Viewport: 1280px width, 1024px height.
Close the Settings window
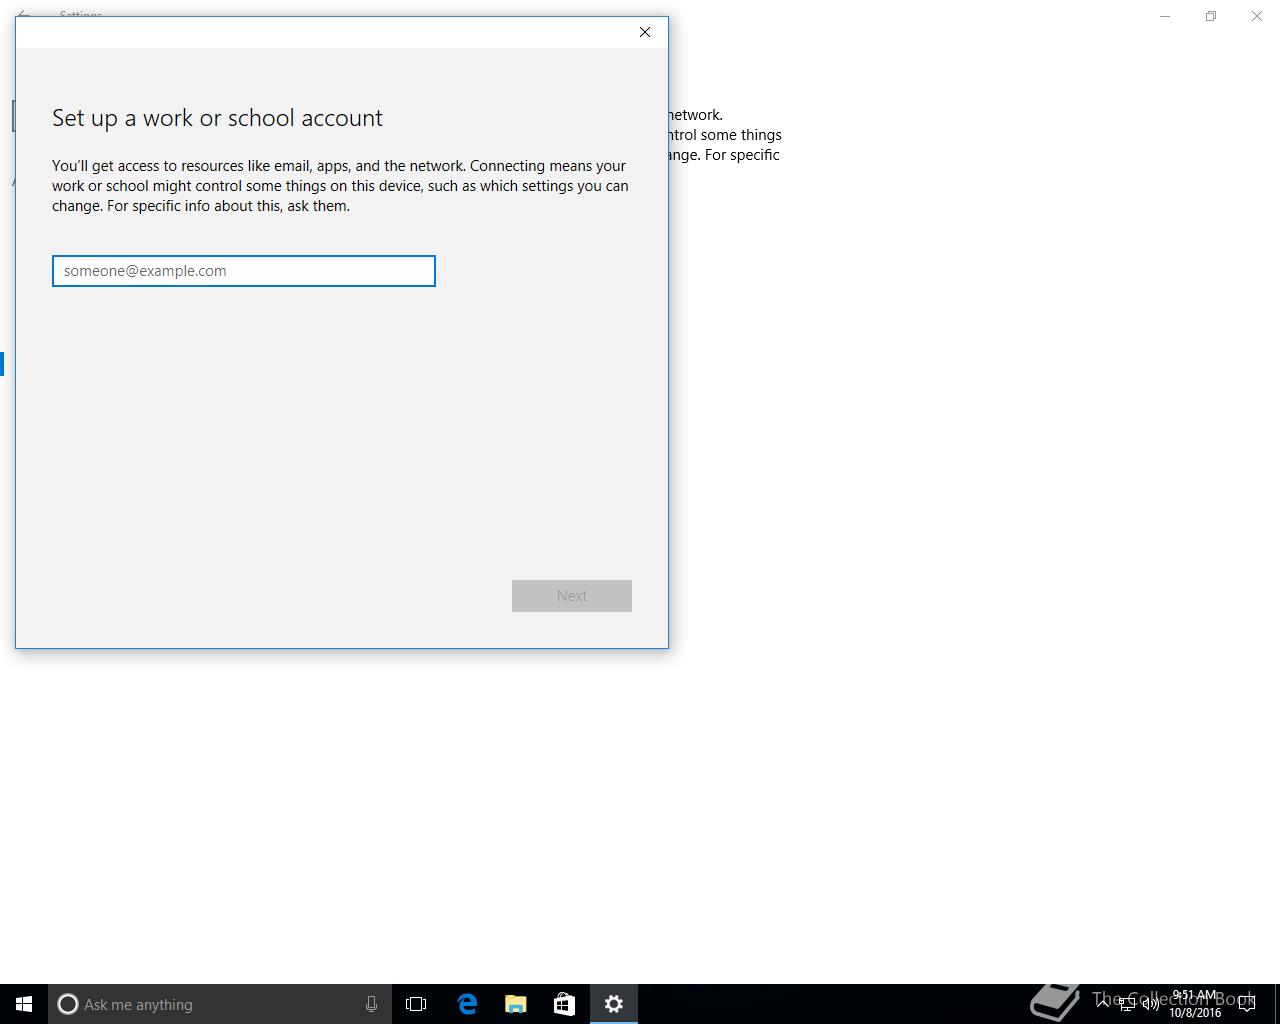(x=1257, y=16)
